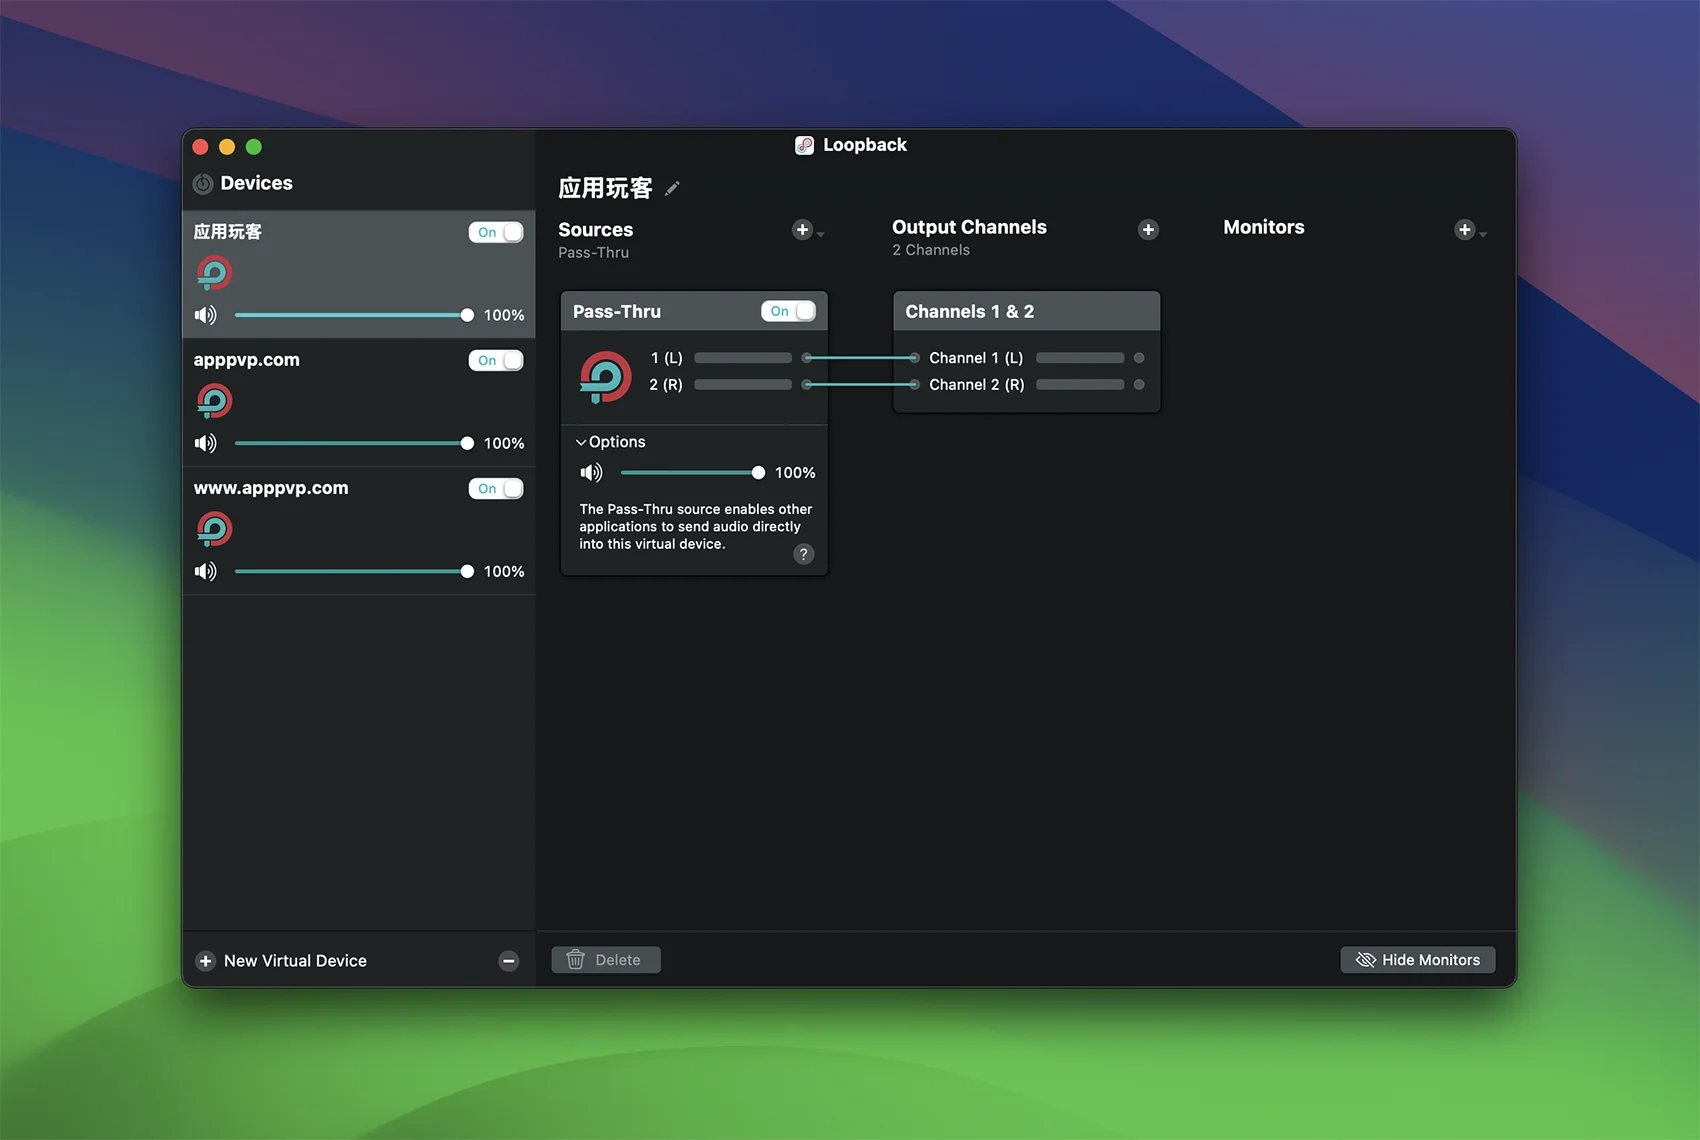Viewport: 1700px width, 1140px height.
Task: Click the right port of Channel 1 (L)
Action: (x=1139, y=358)
